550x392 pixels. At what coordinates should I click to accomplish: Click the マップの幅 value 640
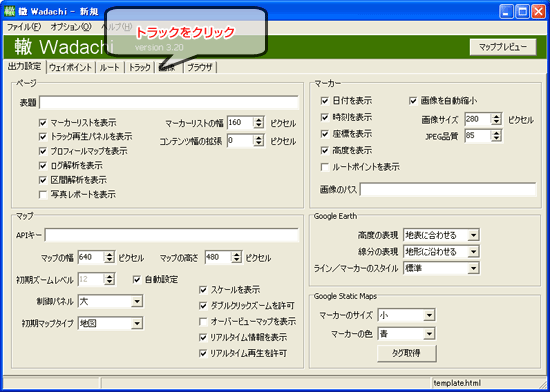pos(86,257)
